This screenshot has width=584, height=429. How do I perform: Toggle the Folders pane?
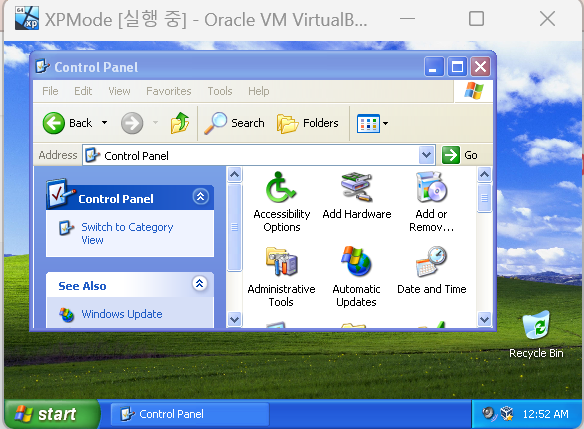(x=308, y=123)
